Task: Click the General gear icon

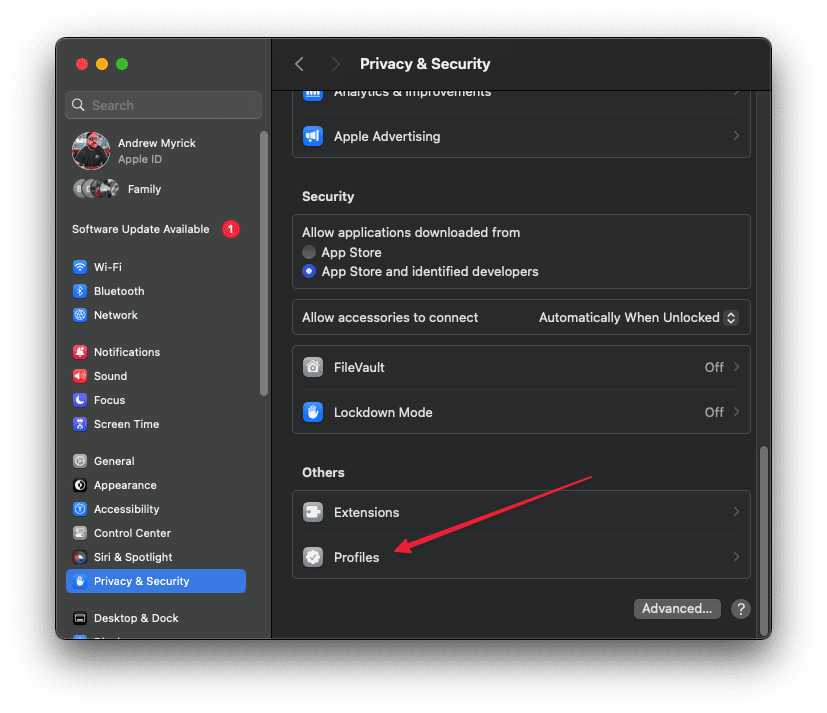Action: coord(80,461)
